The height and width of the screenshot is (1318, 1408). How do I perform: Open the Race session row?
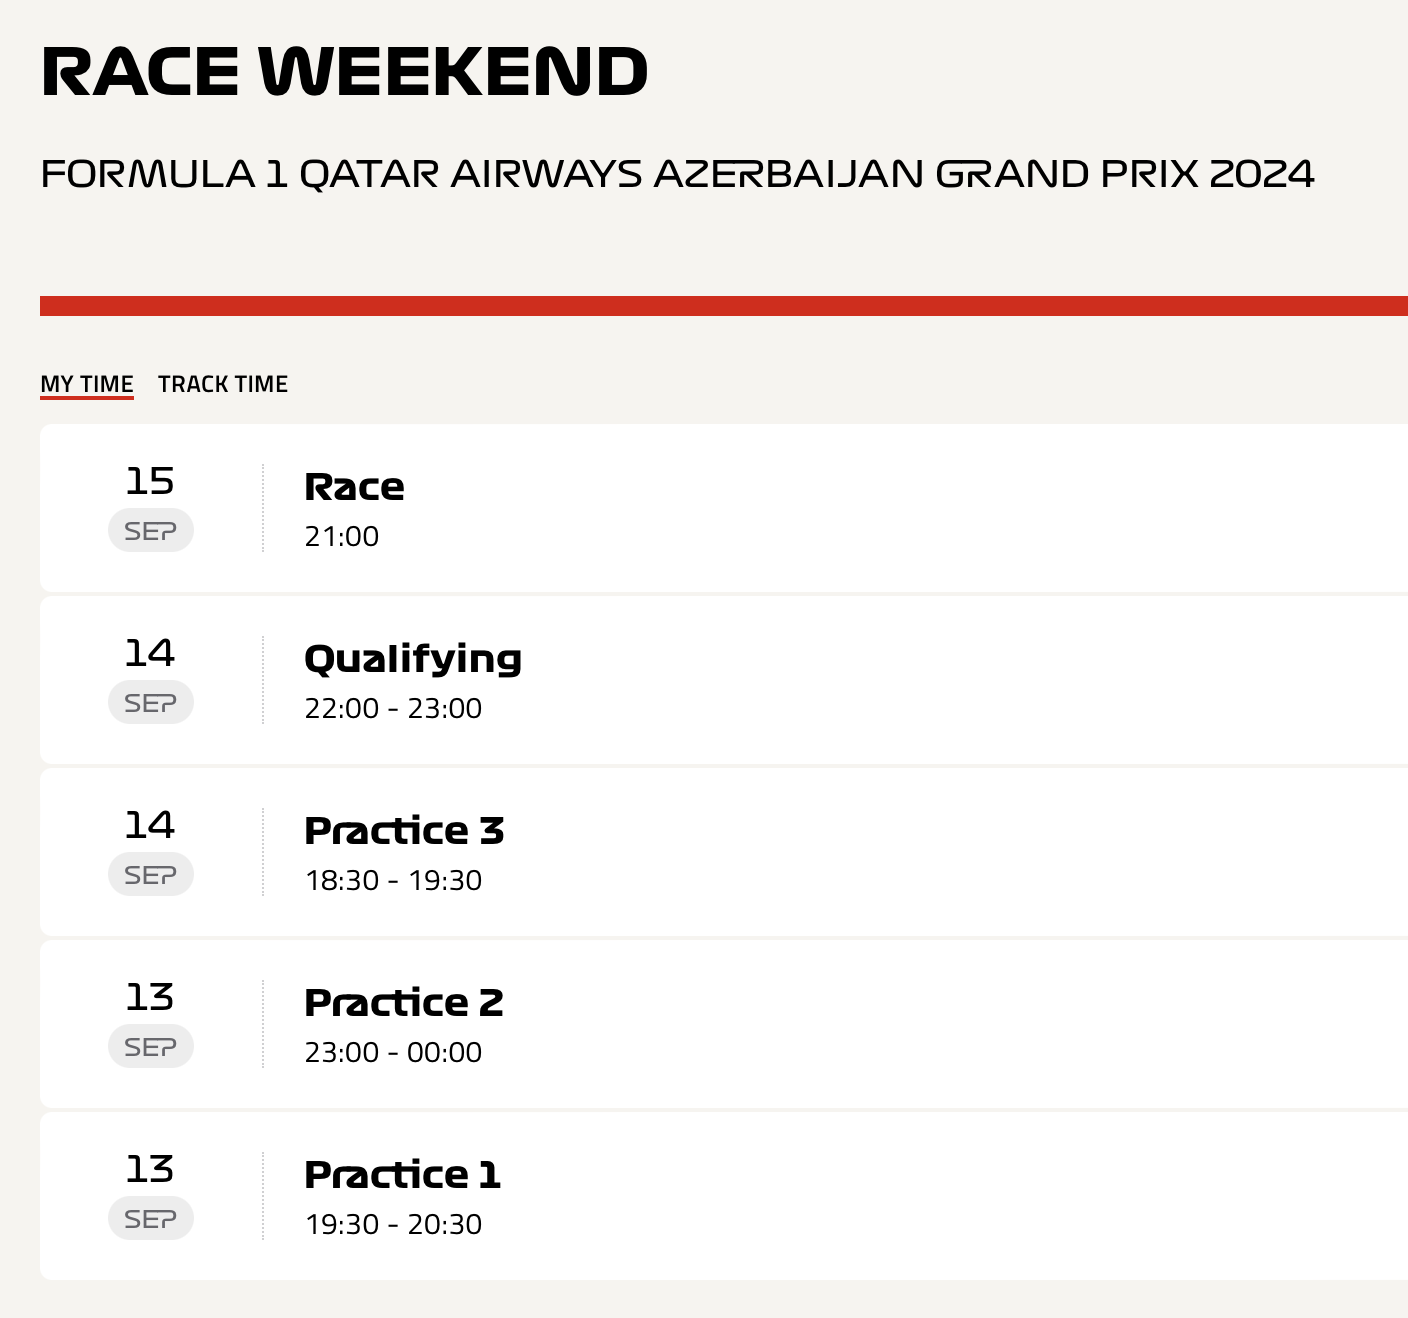point(724,508)
